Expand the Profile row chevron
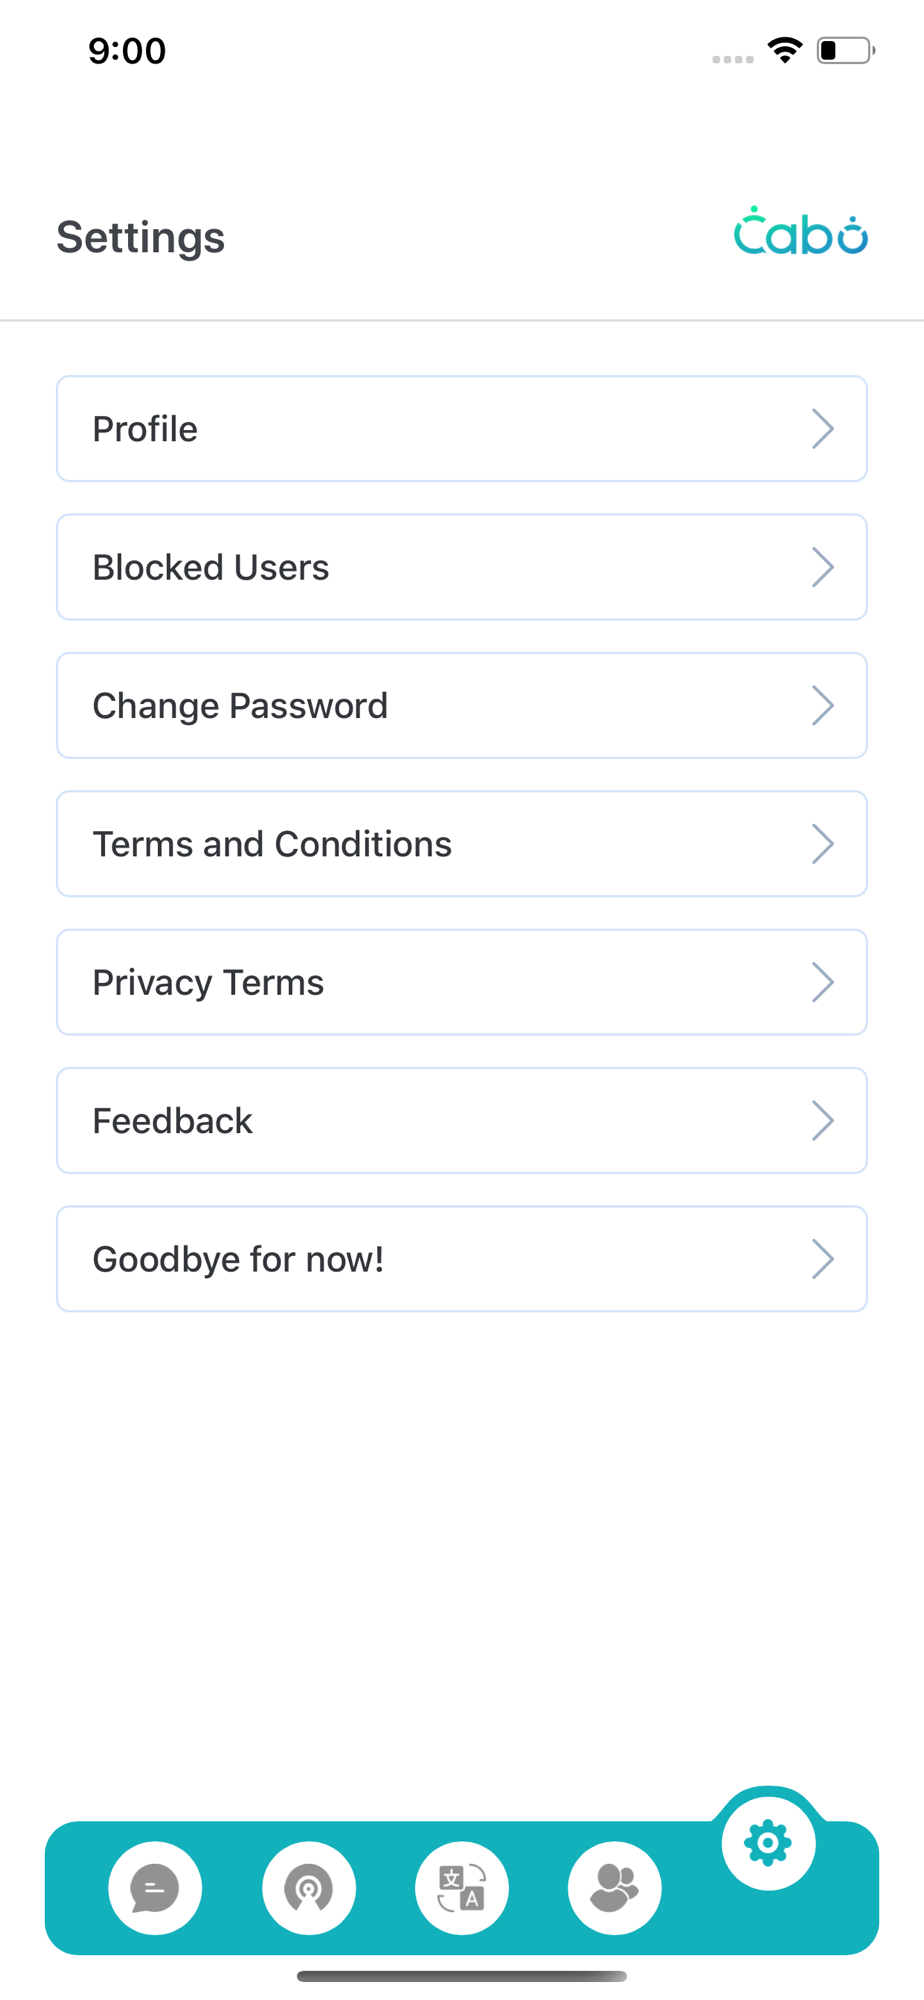Screen dimensions: 924x2000 822,429
